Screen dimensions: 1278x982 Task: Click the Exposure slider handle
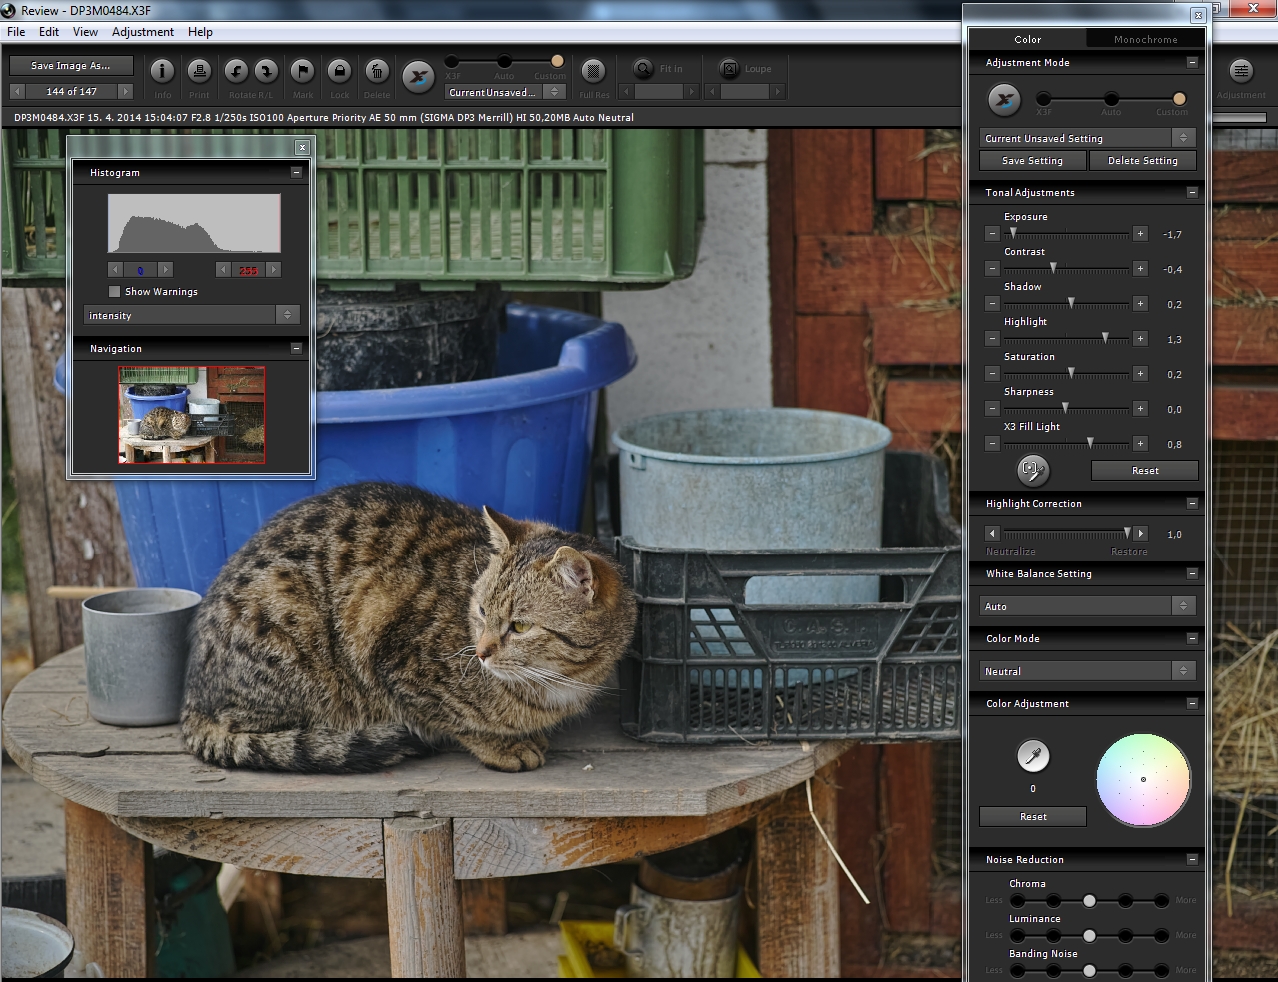[1012, 234]
